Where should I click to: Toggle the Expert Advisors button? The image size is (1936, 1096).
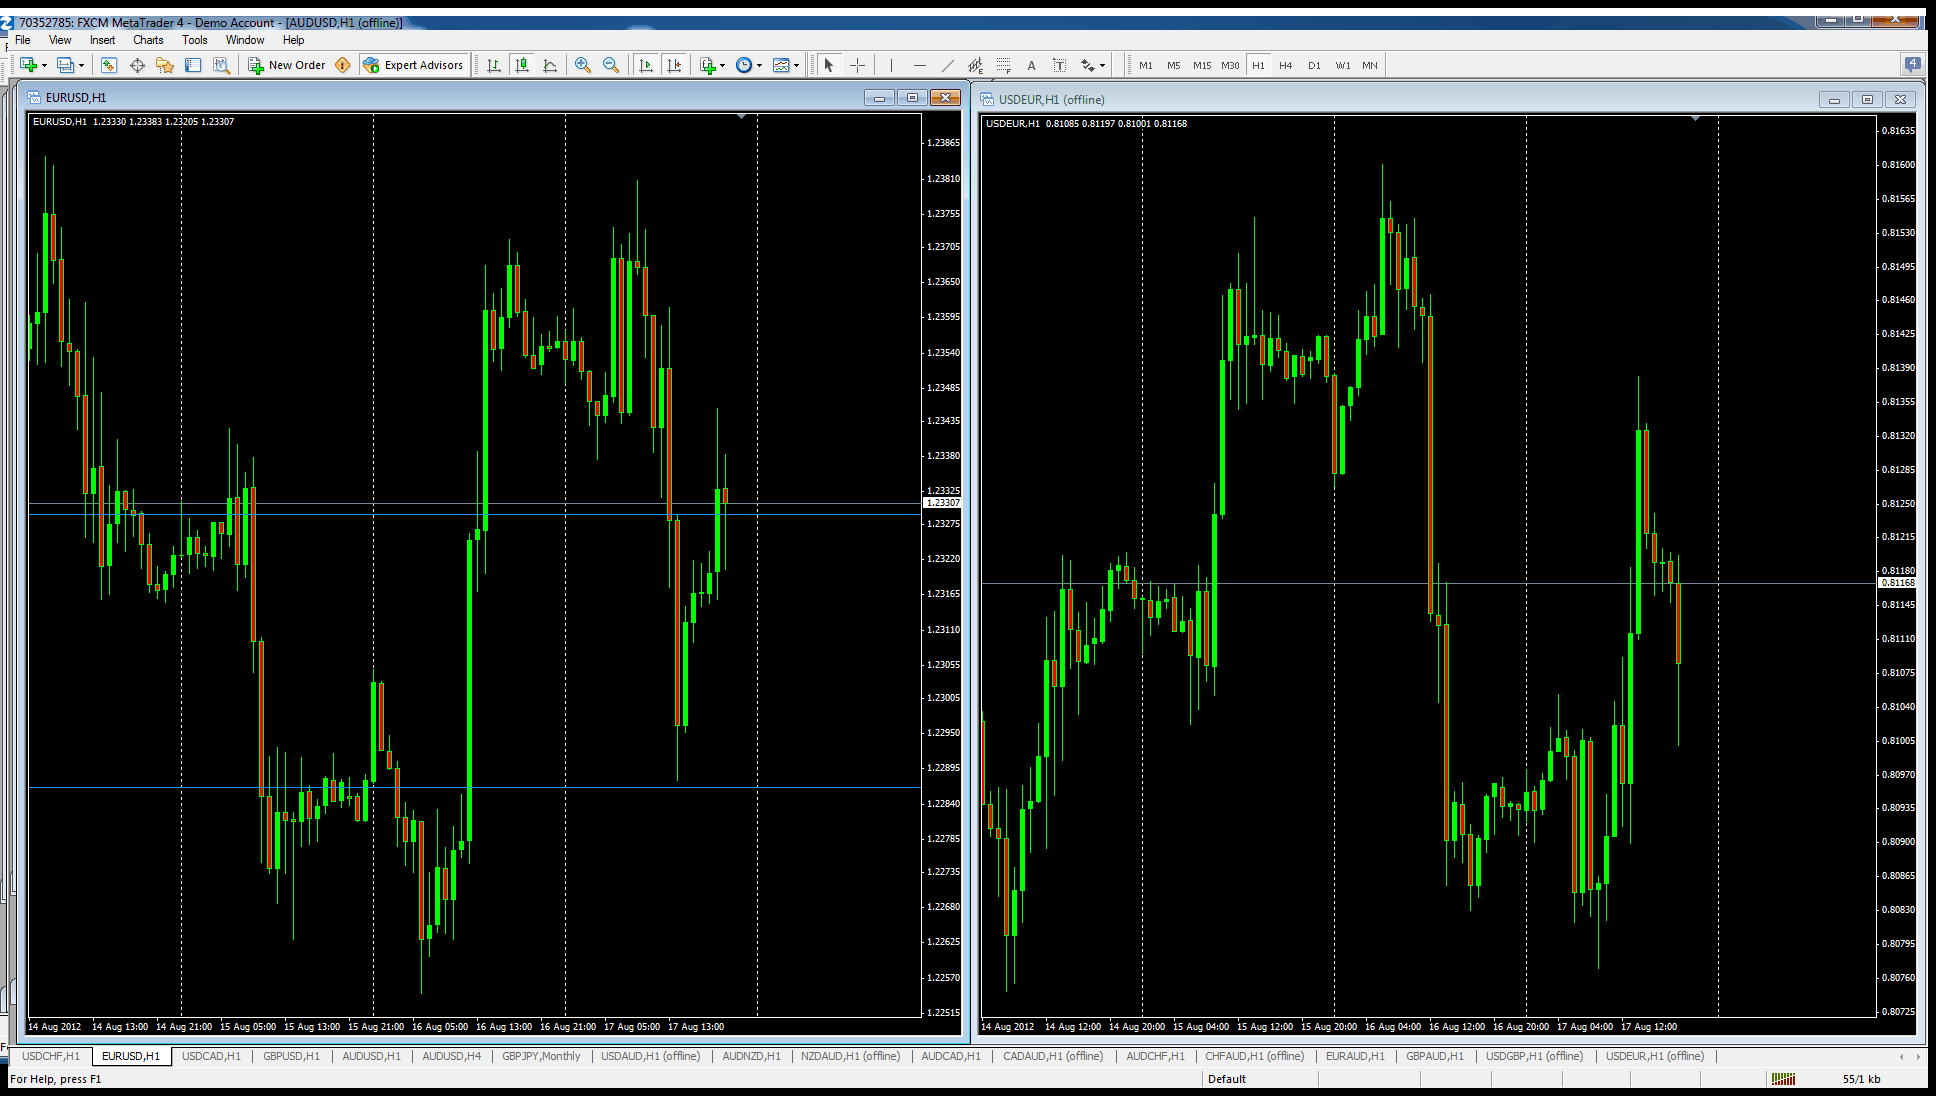tap(414, 65)
